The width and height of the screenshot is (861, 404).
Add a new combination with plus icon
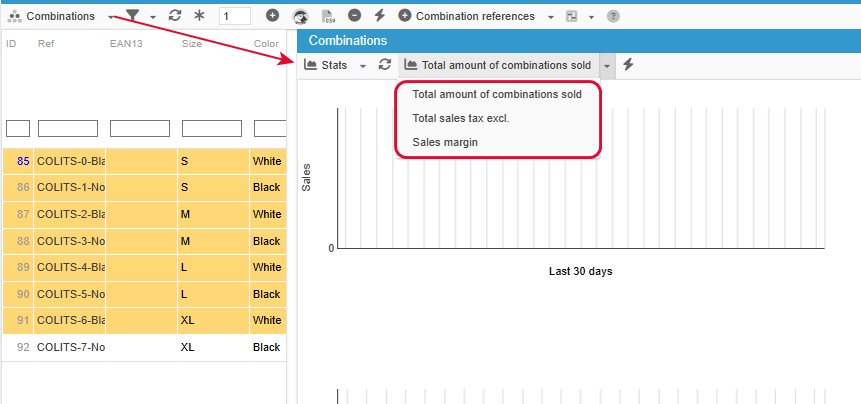(272, 16)
